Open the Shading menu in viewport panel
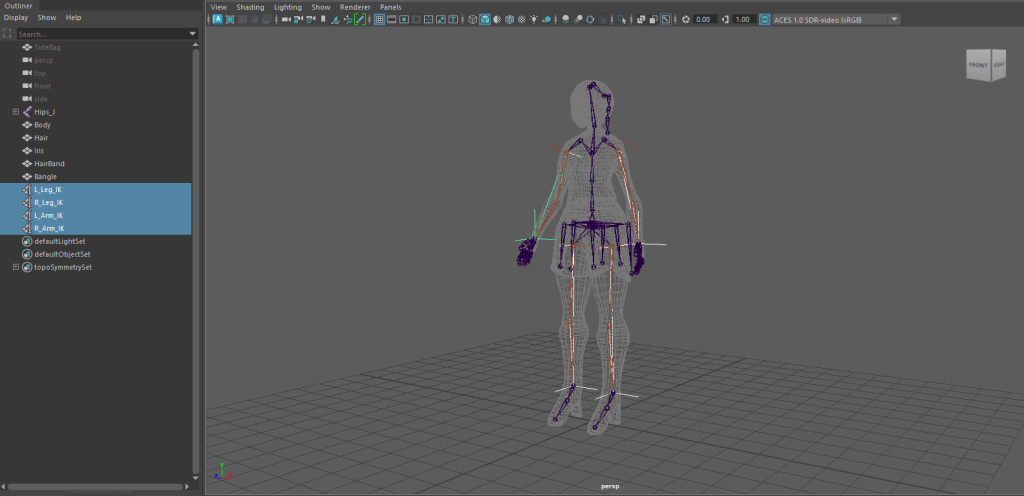Image resolution: width=1024 pixels, height=496 pixels. click(x=250, y=6)
